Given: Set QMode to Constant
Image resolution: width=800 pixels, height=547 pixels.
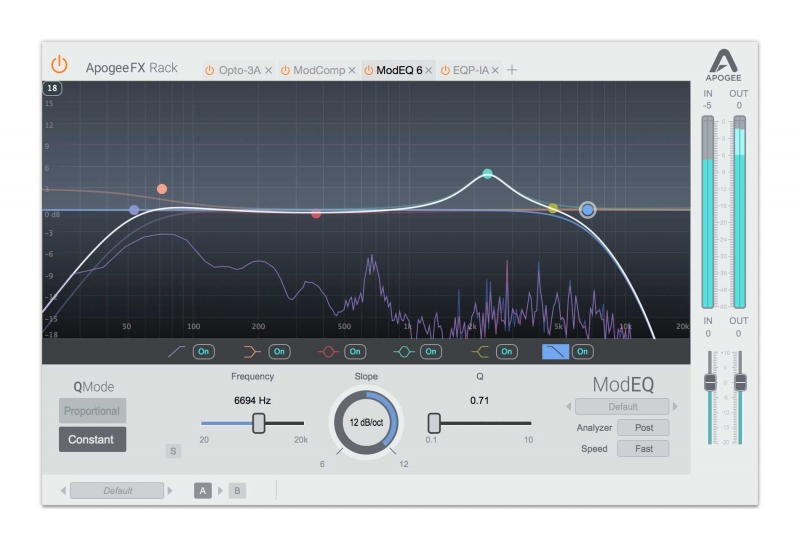Looking at the screenshot, I should coord(92,439).
